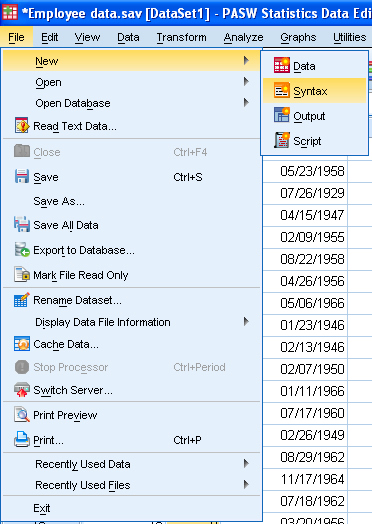Click the New Output submenu icon

pyautogui.click(x=281, y=115)
